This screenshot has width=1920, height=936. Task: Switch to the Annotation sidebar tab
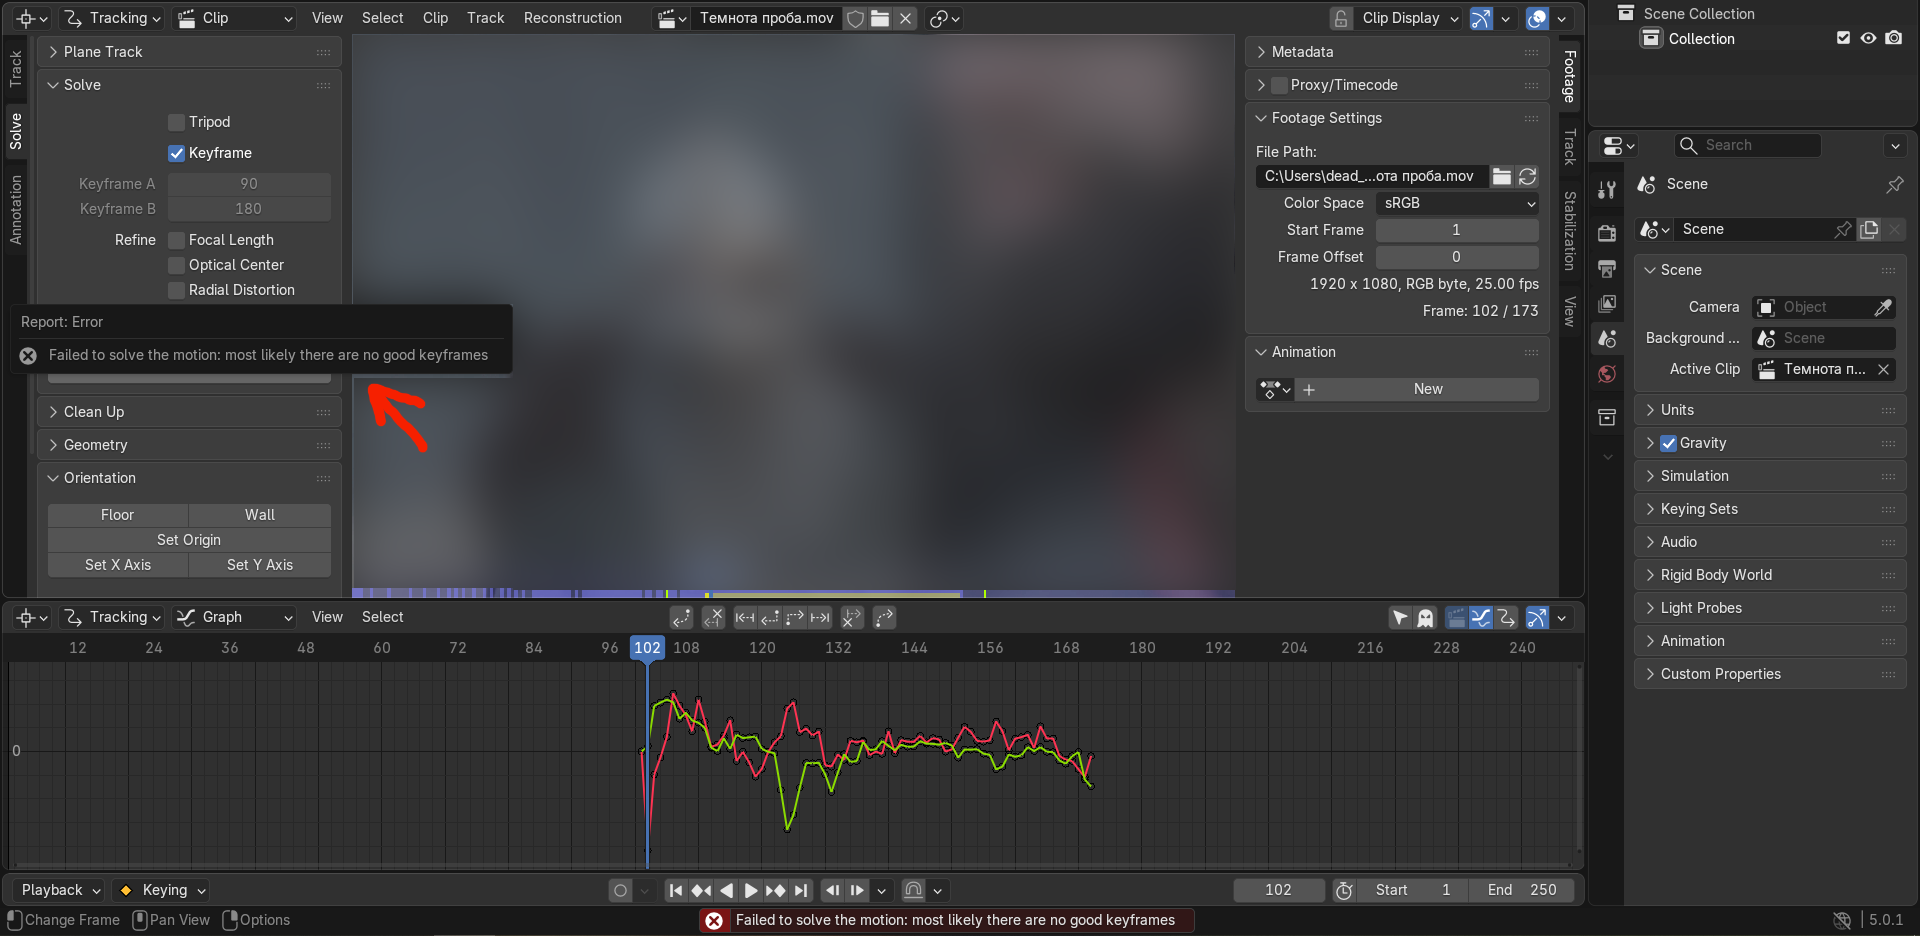(x=16, y=210)
